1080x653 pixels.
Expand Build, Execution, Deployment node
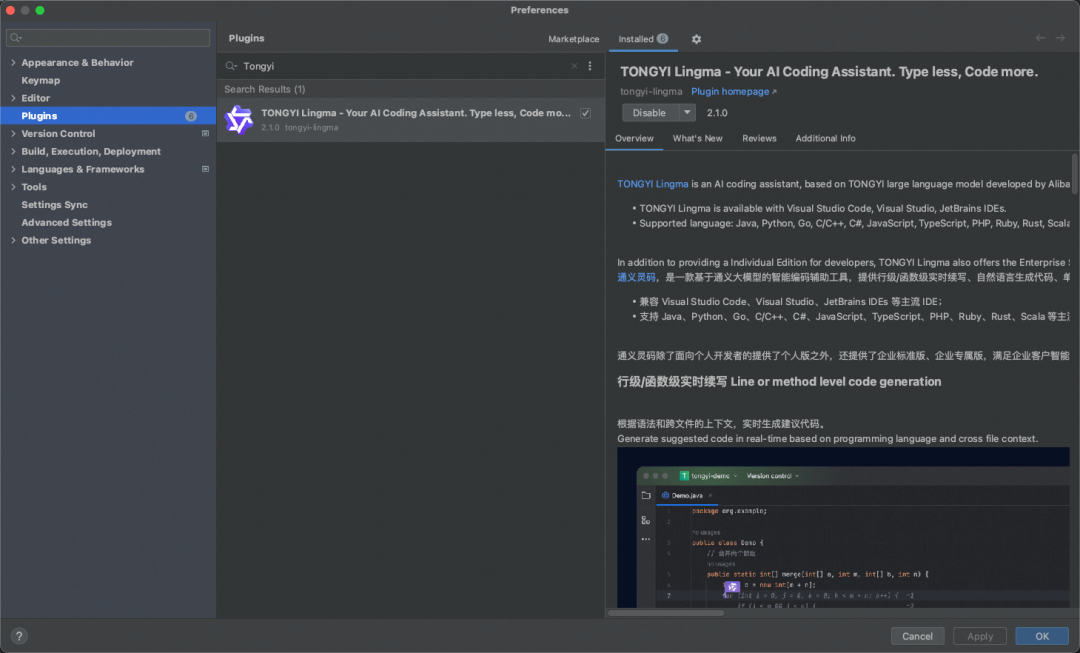click(x=13, y=151)
